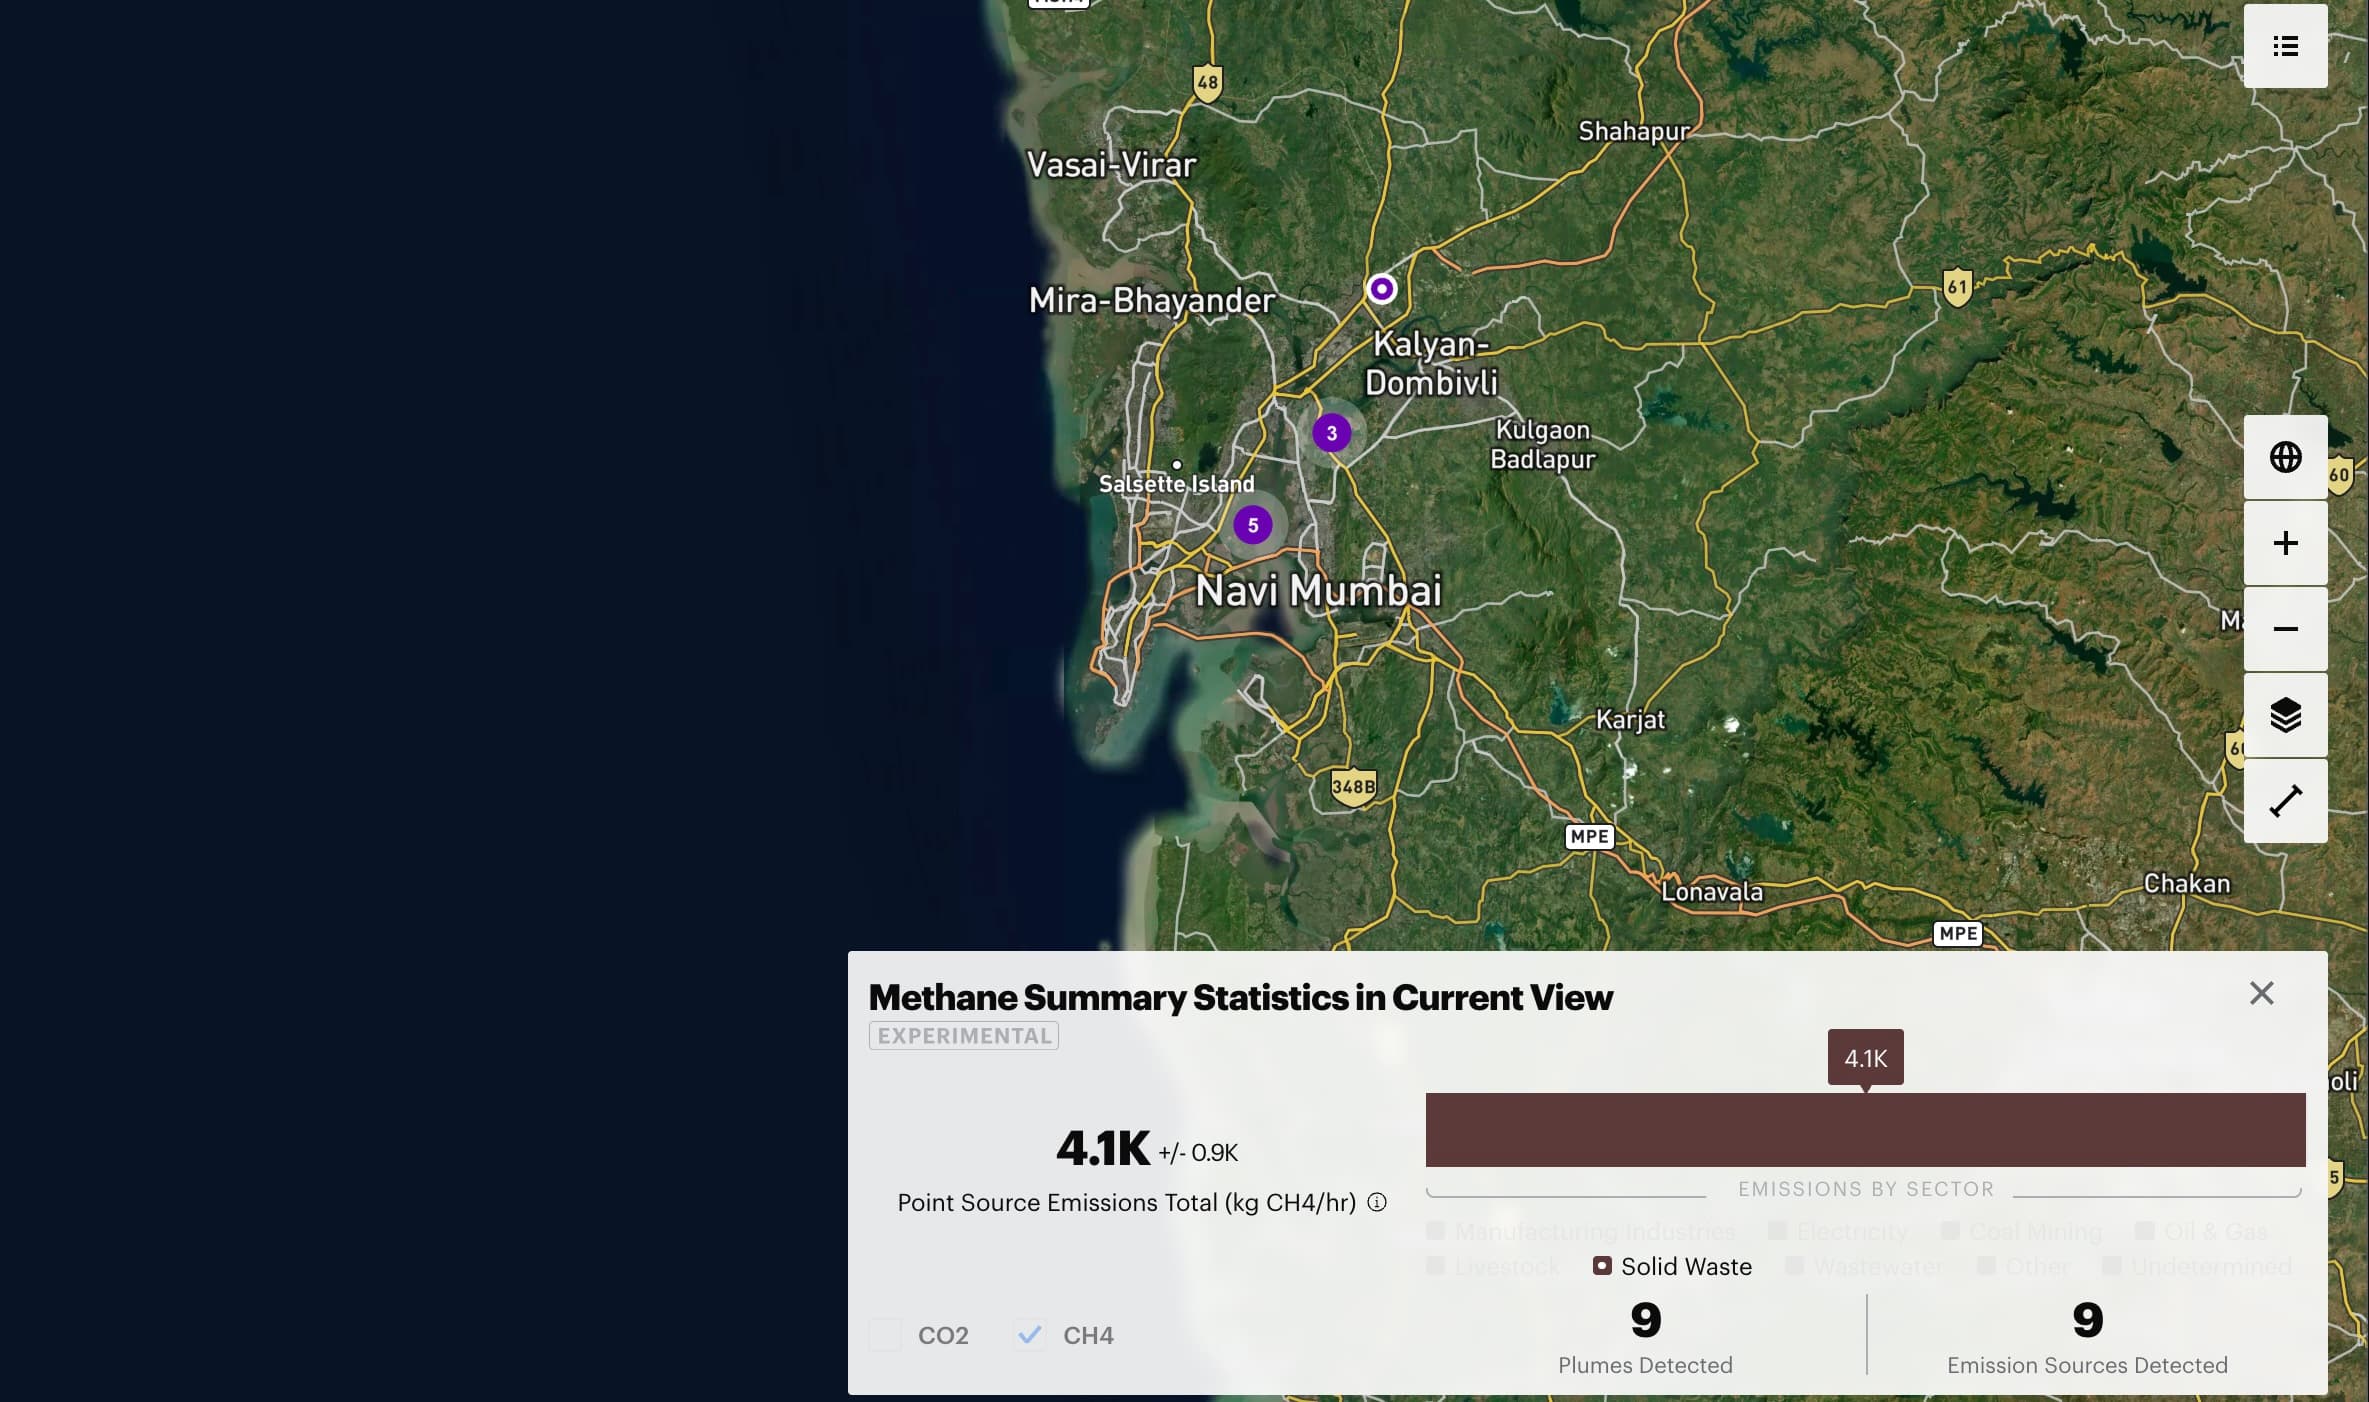Open the cluster marker labeled 5

1252,525
